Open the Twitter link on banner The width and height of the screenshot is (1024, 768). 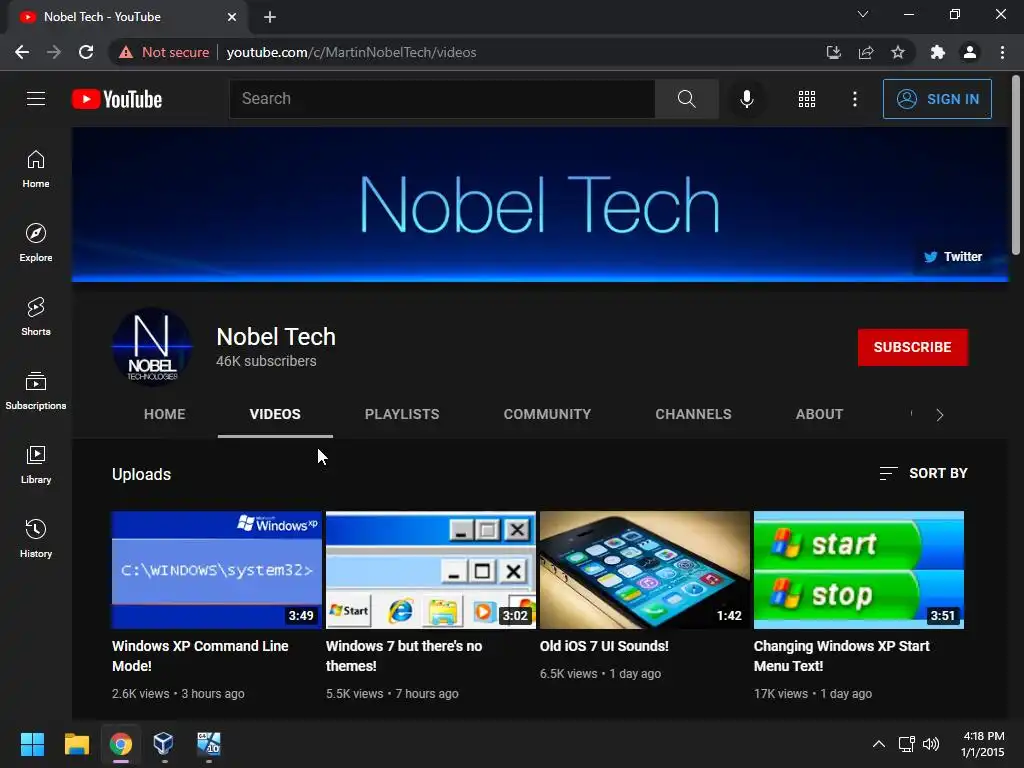click(953, 257)
